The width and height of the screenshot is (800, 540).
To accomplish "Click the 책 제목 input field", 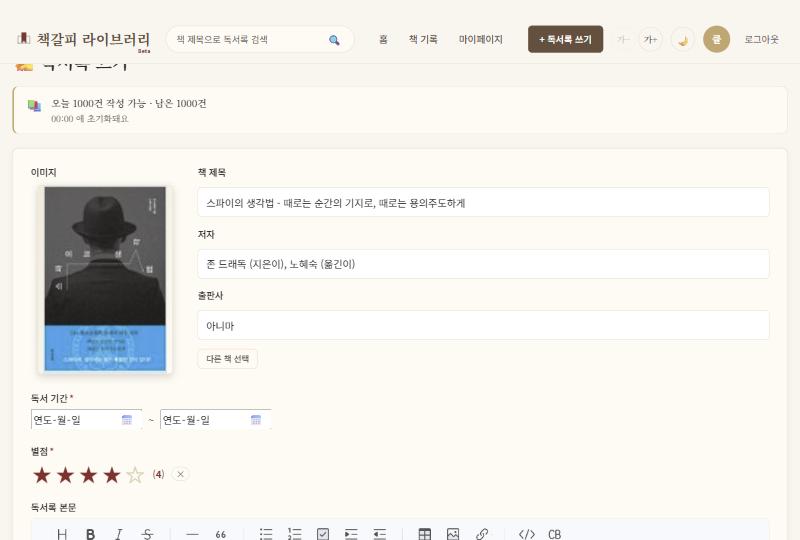I will click(x=483, y=202).
